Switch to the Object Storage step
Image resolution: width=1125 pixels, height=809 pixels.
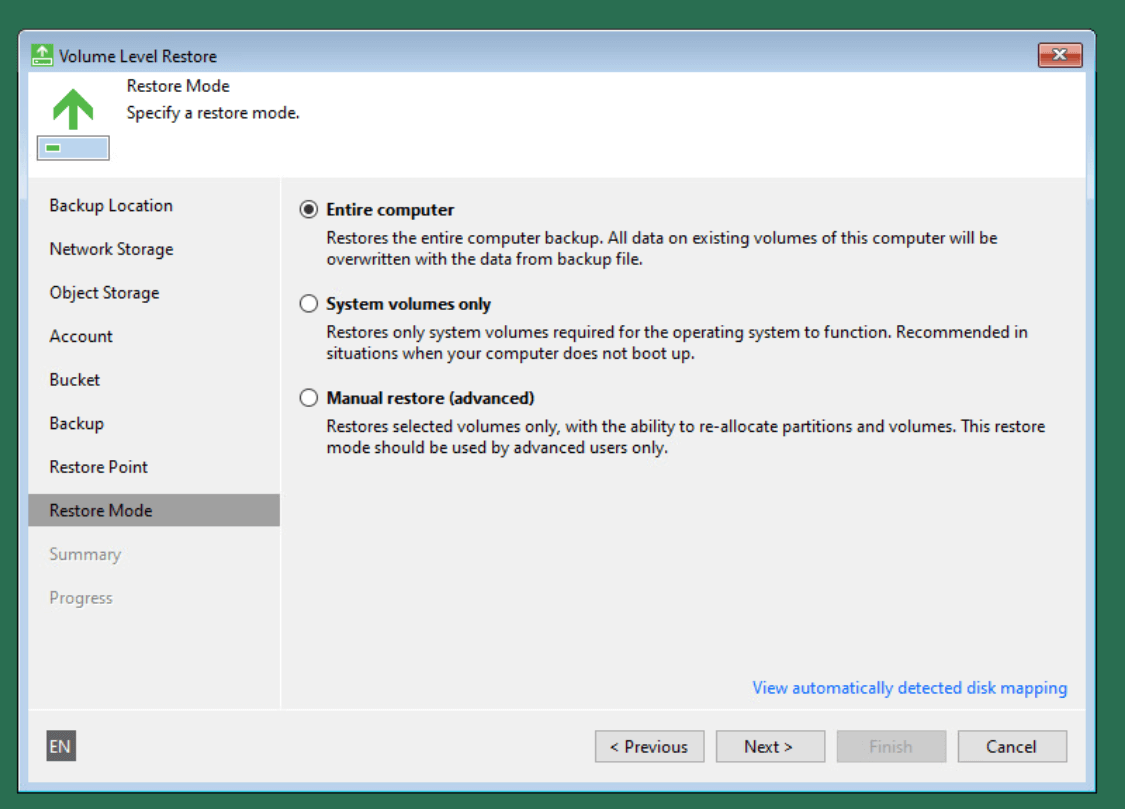pyautogui.click(x=104, y=293)
